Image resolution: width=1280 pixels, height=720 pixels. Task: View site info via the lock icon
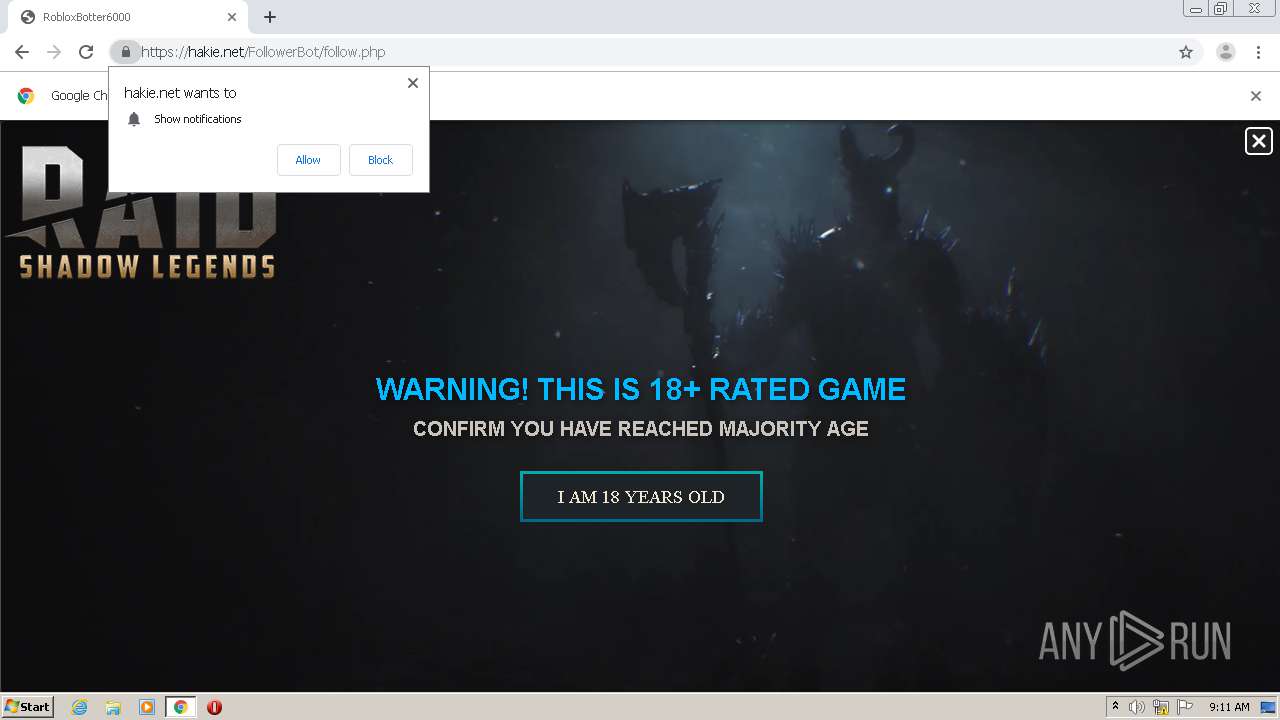(x=125, y=52)
